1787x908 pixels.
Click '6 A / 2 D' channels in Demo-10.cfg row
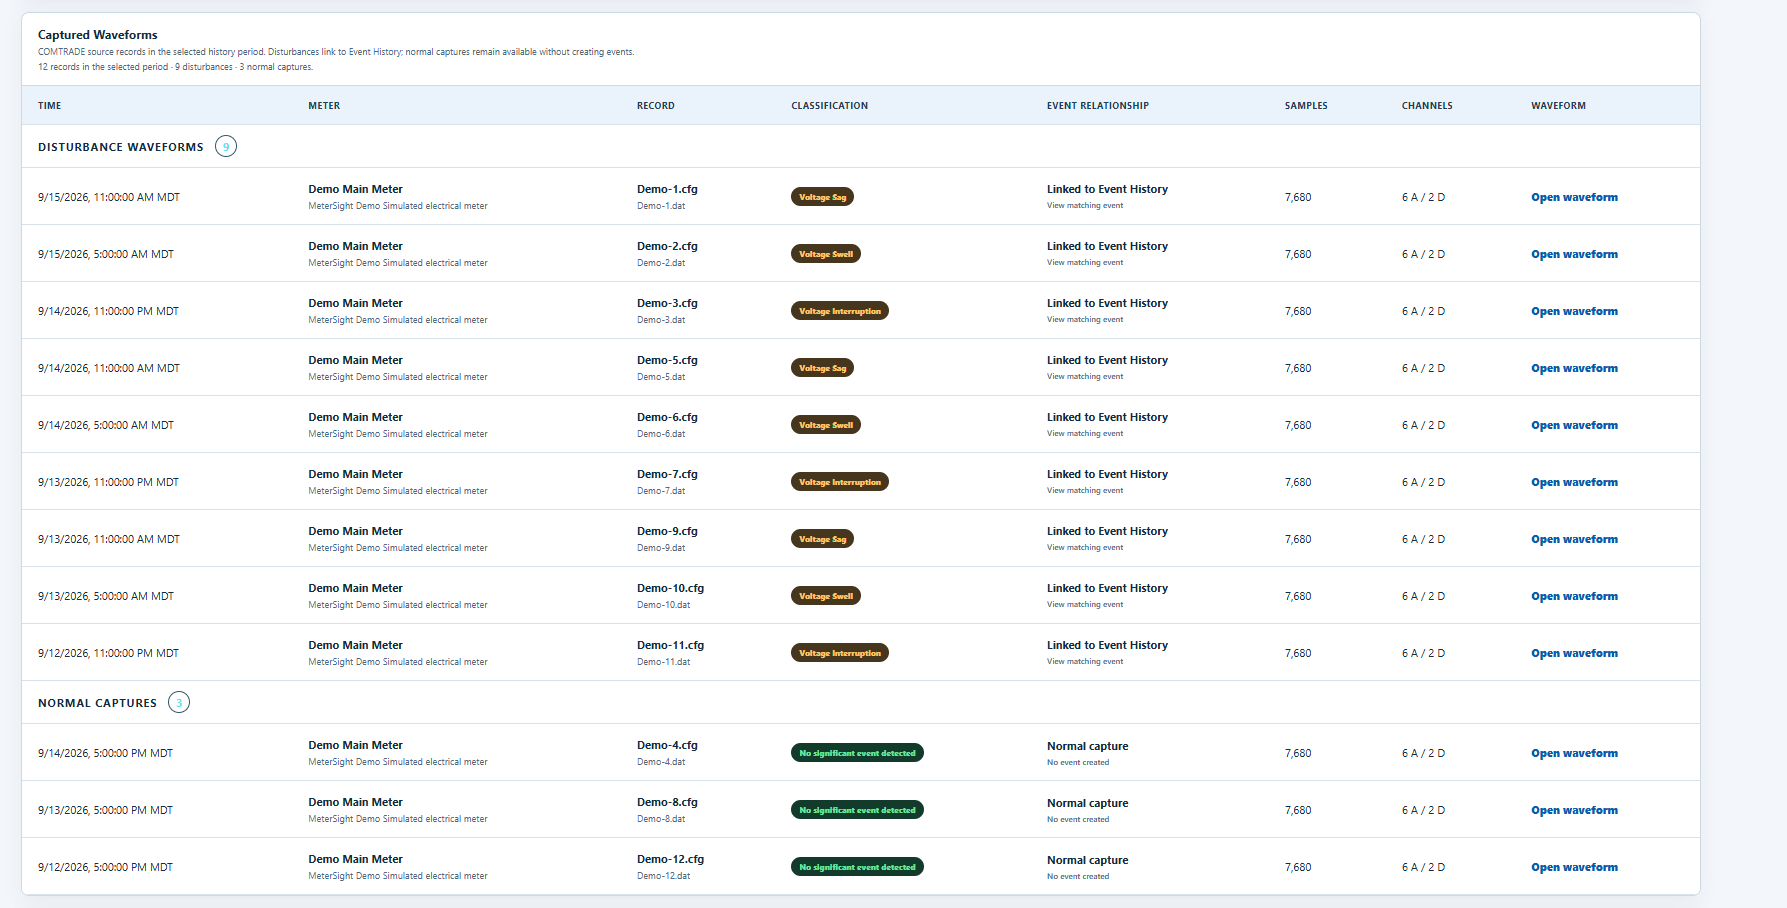tap(1423, 596)
